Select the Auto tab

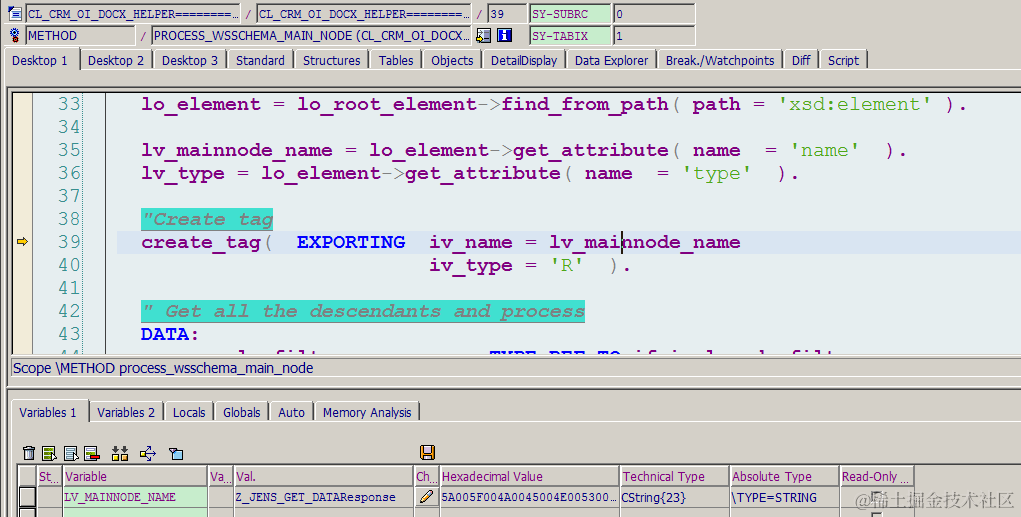click(291, 412)
